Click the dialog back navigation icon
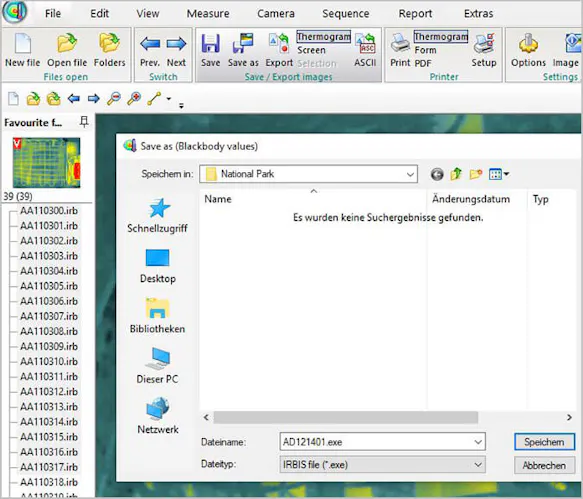 437,174
